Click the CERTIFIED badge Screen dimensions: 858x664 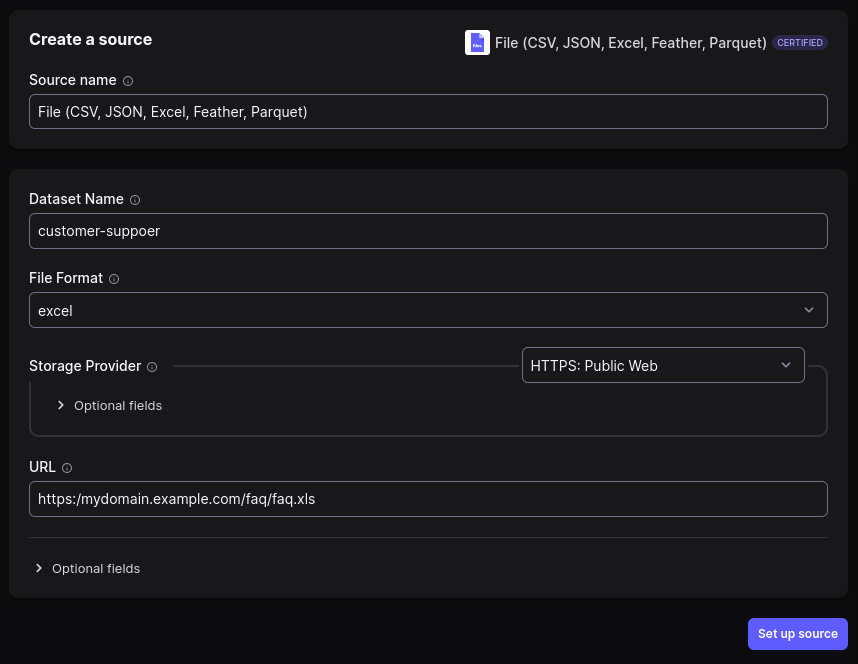tap(800, 42)
